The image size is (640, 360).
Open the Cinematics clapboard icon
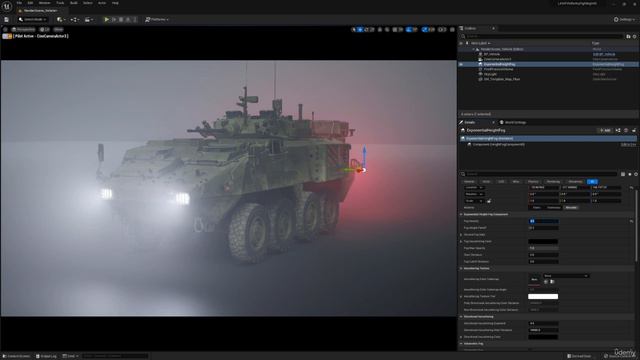tap(88, 19)
